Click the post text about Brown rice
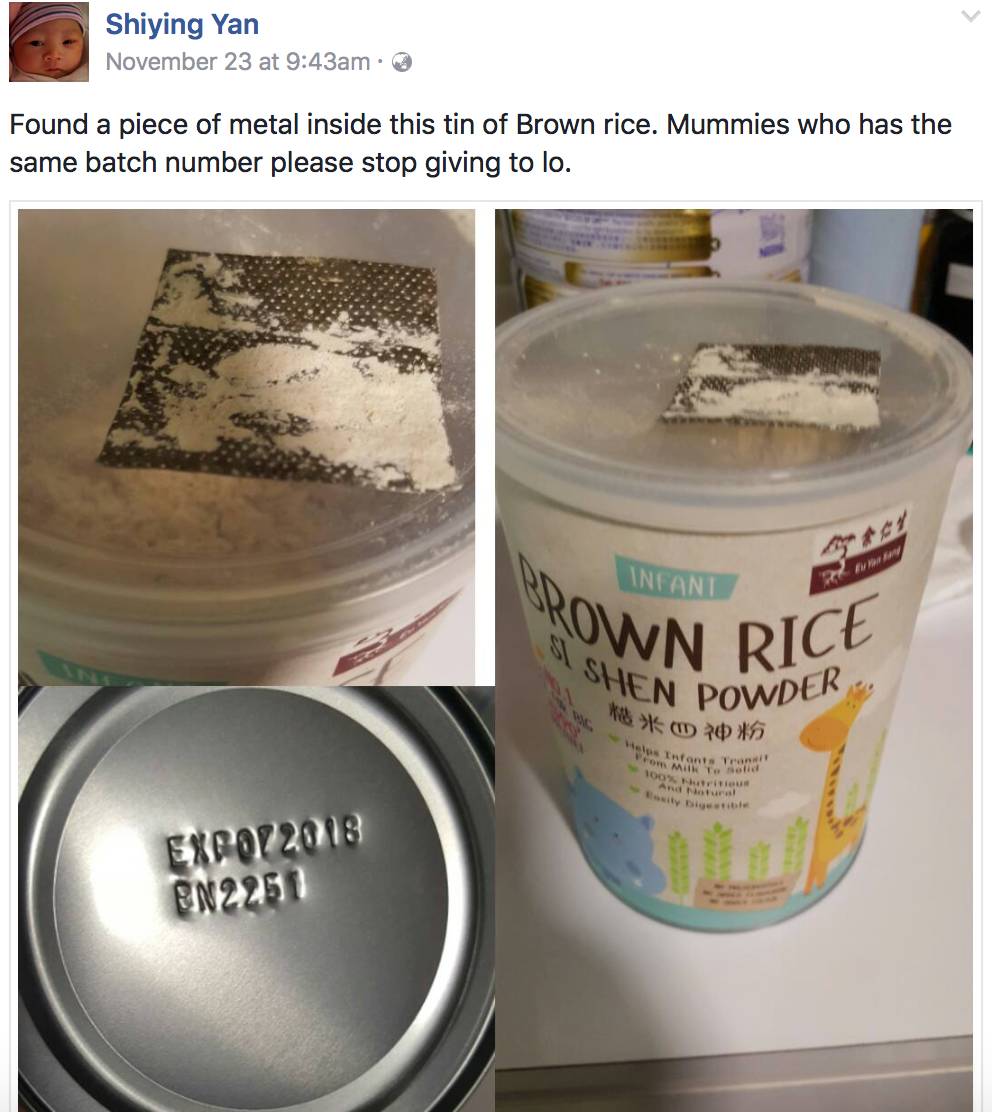992x1112 pixels. click(480, 143)
